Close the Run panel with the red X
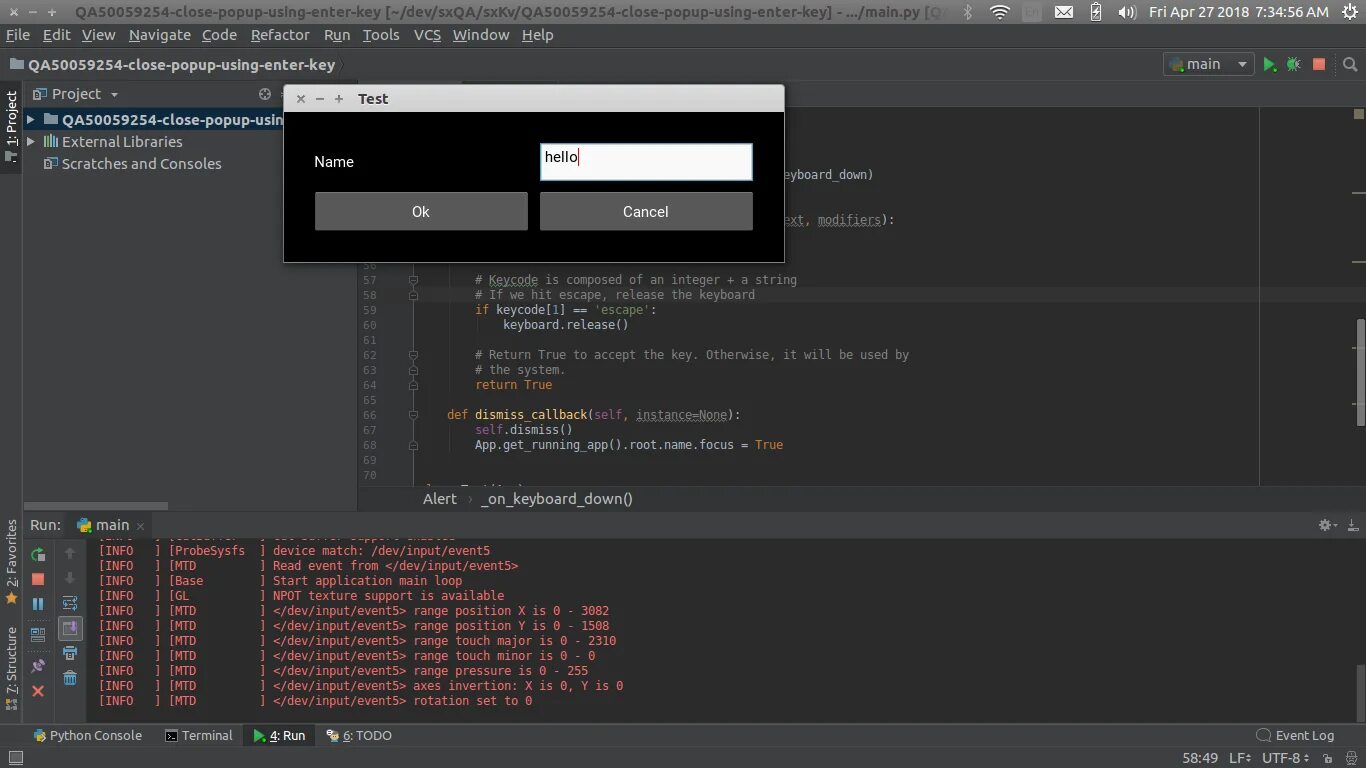The height and width of the screenshot is (768, 1366). point(38,691)
